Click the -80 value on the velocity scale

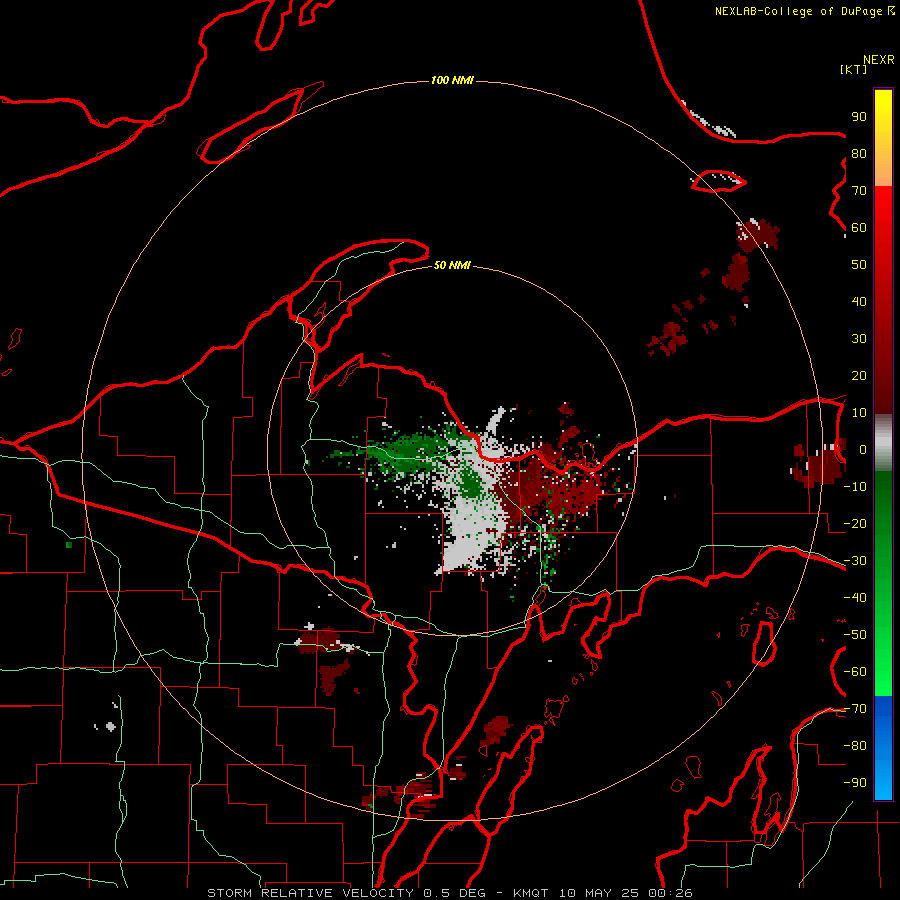[x=855, y=746]
